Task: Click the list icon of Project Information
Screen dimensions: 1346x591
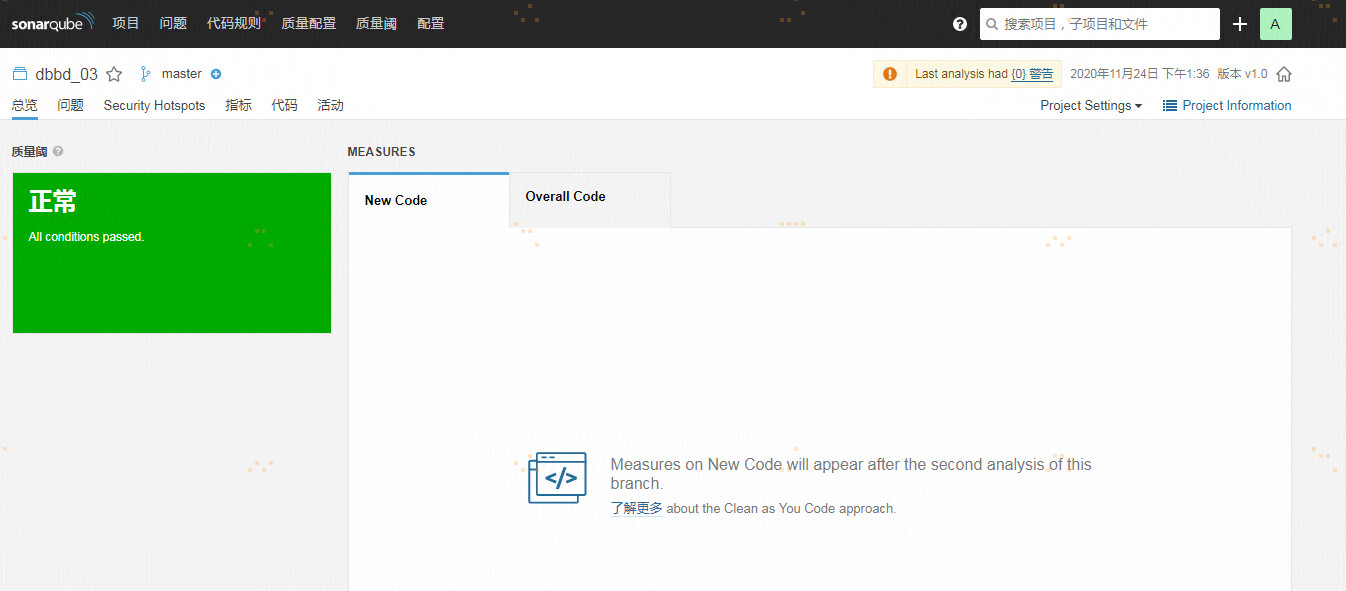Action: [1169, 105]
